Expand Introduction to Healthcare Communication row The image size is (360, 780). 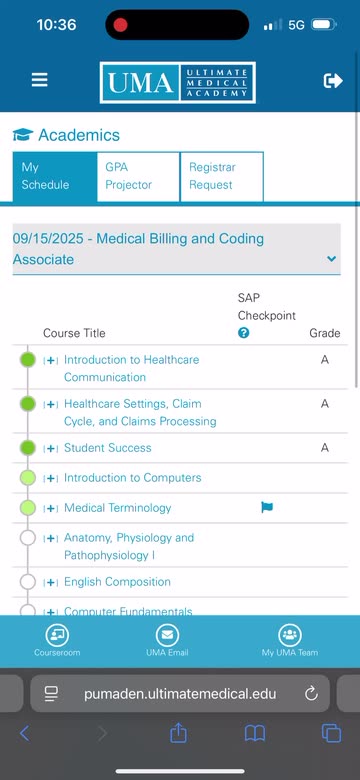pos(51,360)
